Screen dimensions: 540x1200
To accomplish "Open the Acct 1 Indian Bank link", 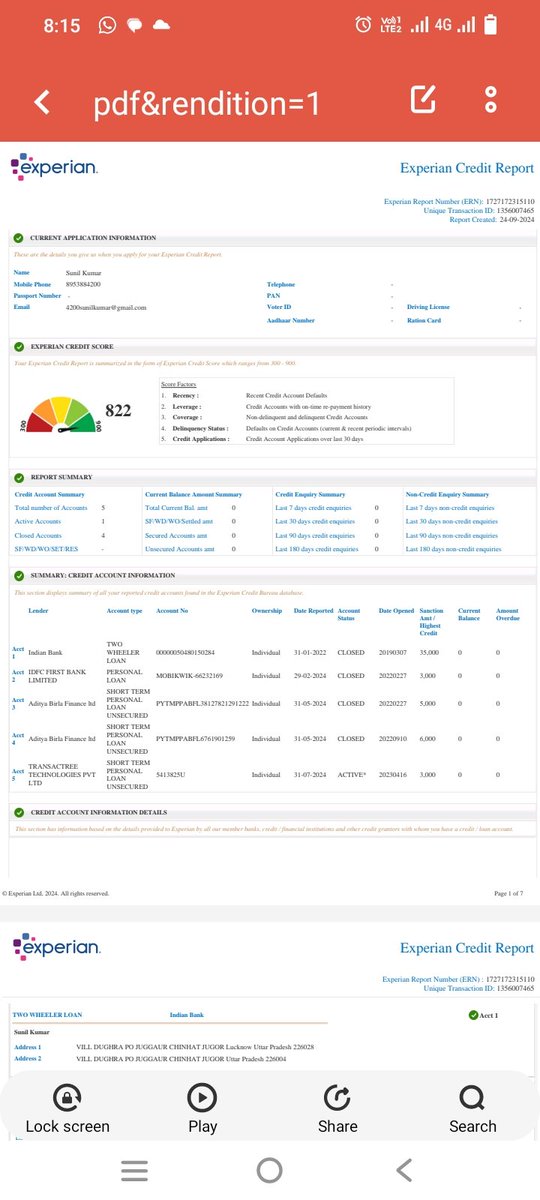I will click(x=18, y=652).
